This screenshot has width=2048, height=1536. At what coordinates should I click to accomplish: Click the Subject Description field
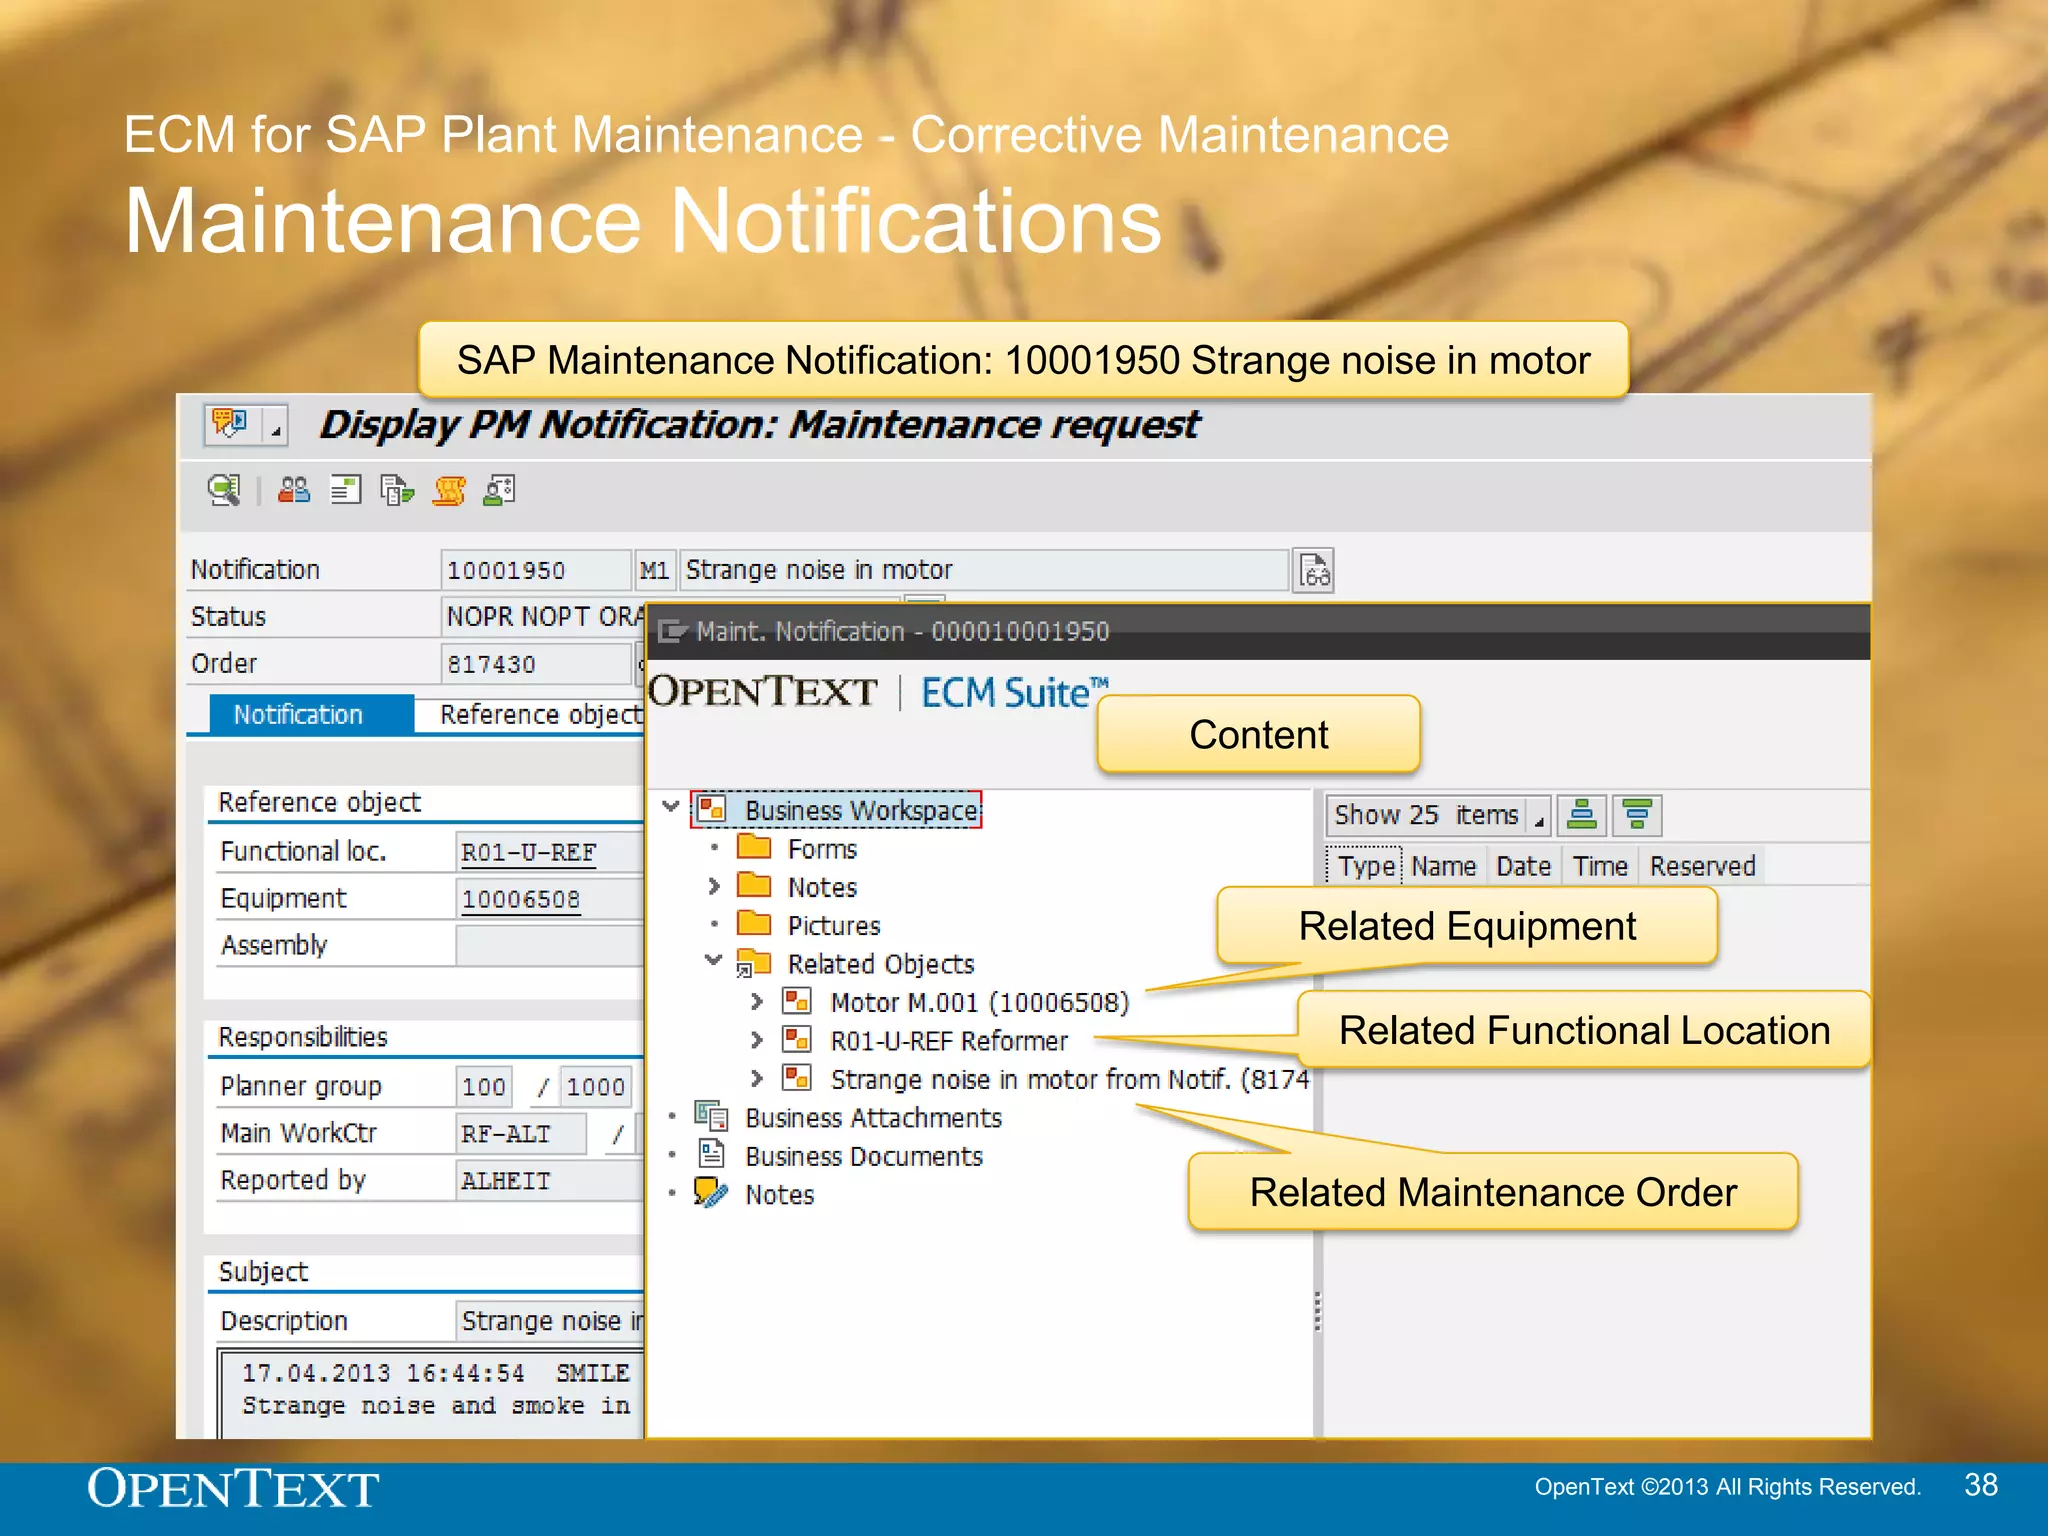pos(549,1321)
